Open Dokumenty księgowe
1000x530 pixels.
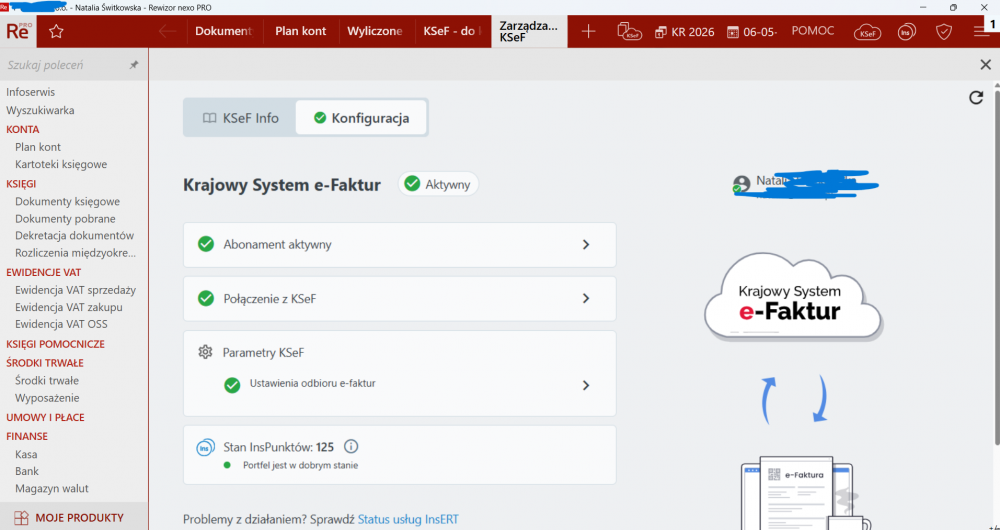68,202
